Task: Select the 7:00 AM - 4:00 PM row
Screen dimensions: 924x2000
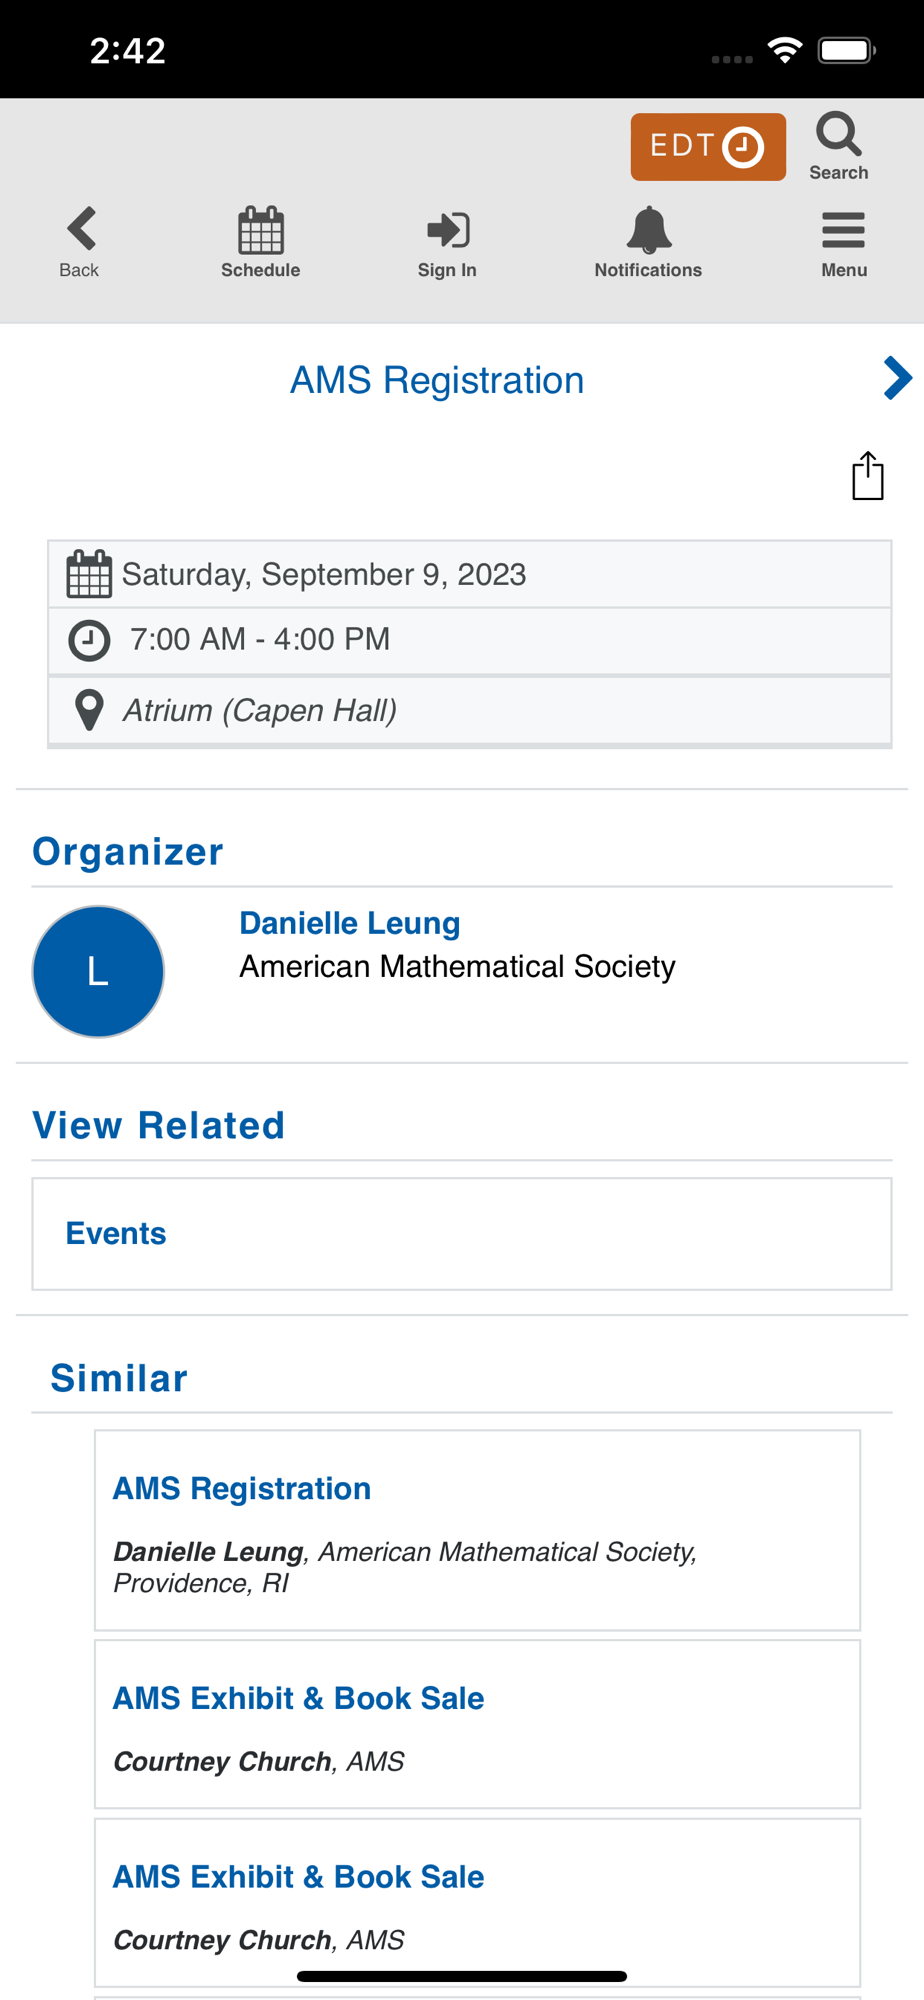Action: (x=470, y=640)
